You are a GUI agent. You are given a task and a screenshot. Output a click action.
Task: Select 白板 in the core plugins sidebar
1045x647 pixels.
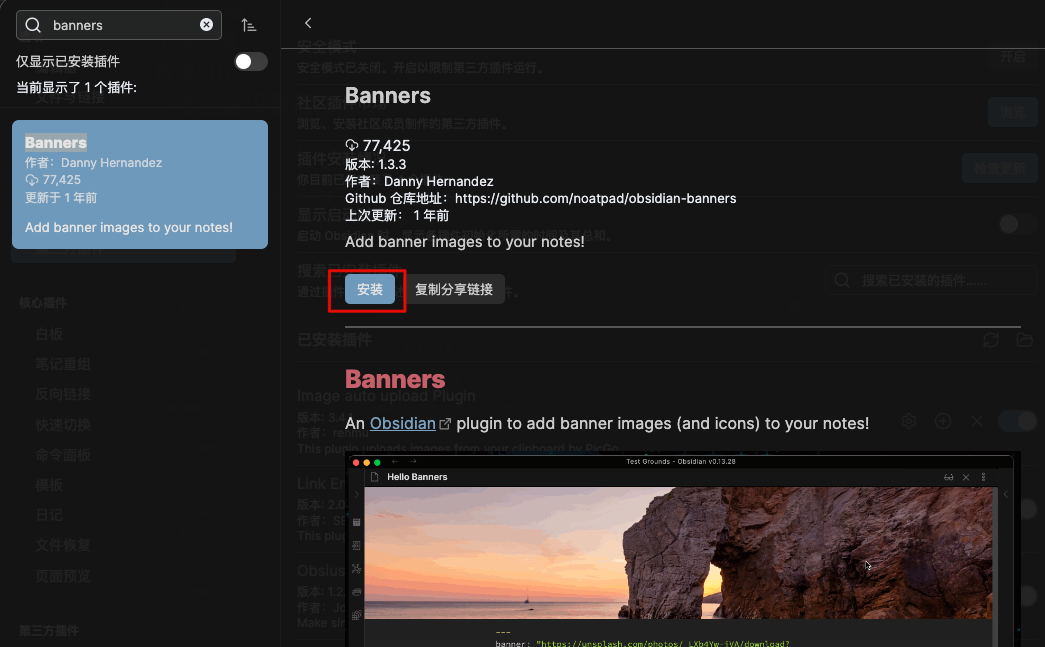coord(49,334)
